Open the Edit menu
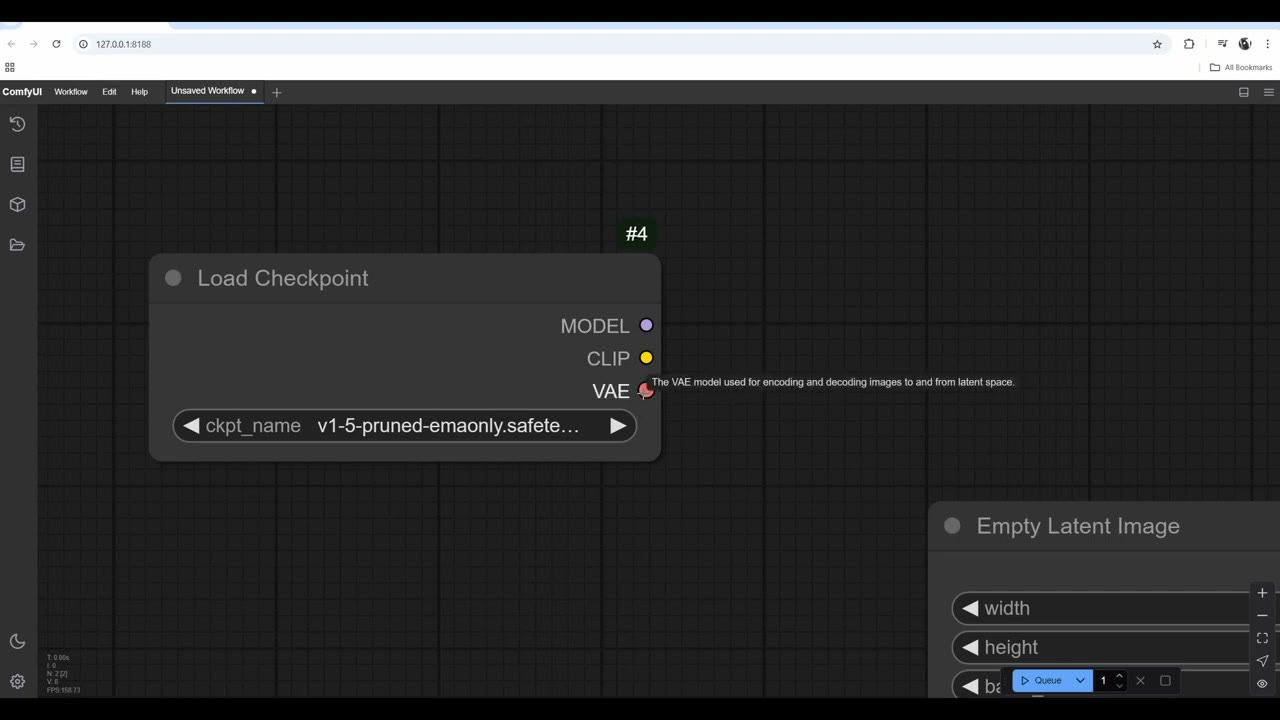The image size is (1280, 720). coord(109,92)
